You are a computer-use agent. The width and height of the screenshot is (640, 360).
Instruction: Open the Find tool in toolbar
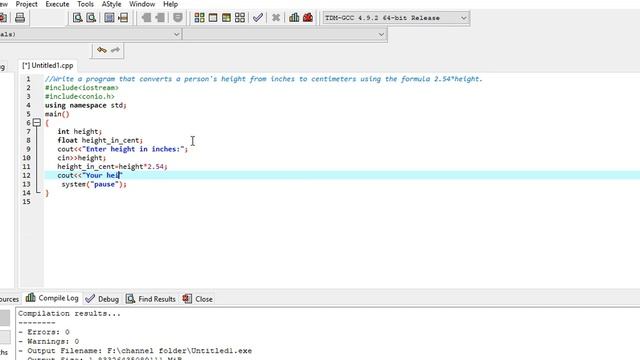(x=77, y=18)
